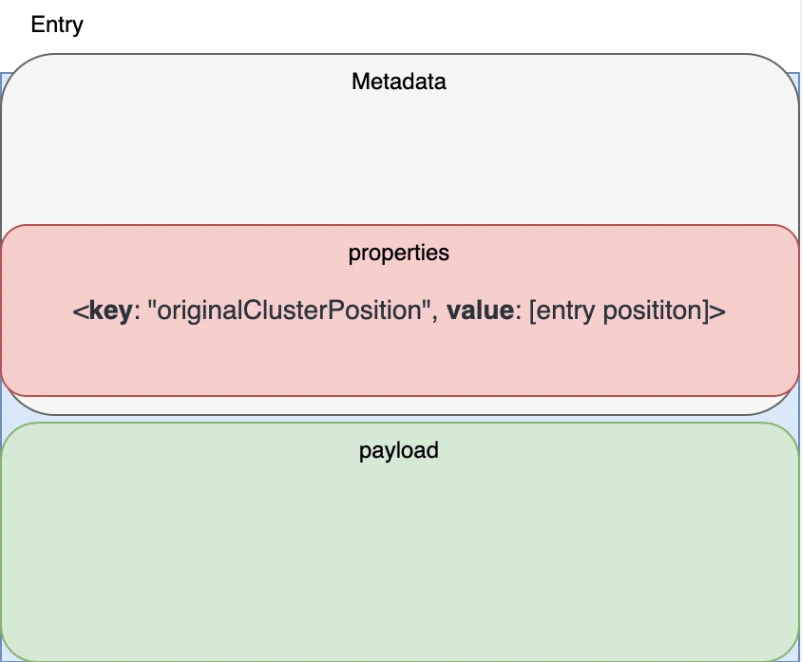Click the bold "value" word

coord(482,311)
